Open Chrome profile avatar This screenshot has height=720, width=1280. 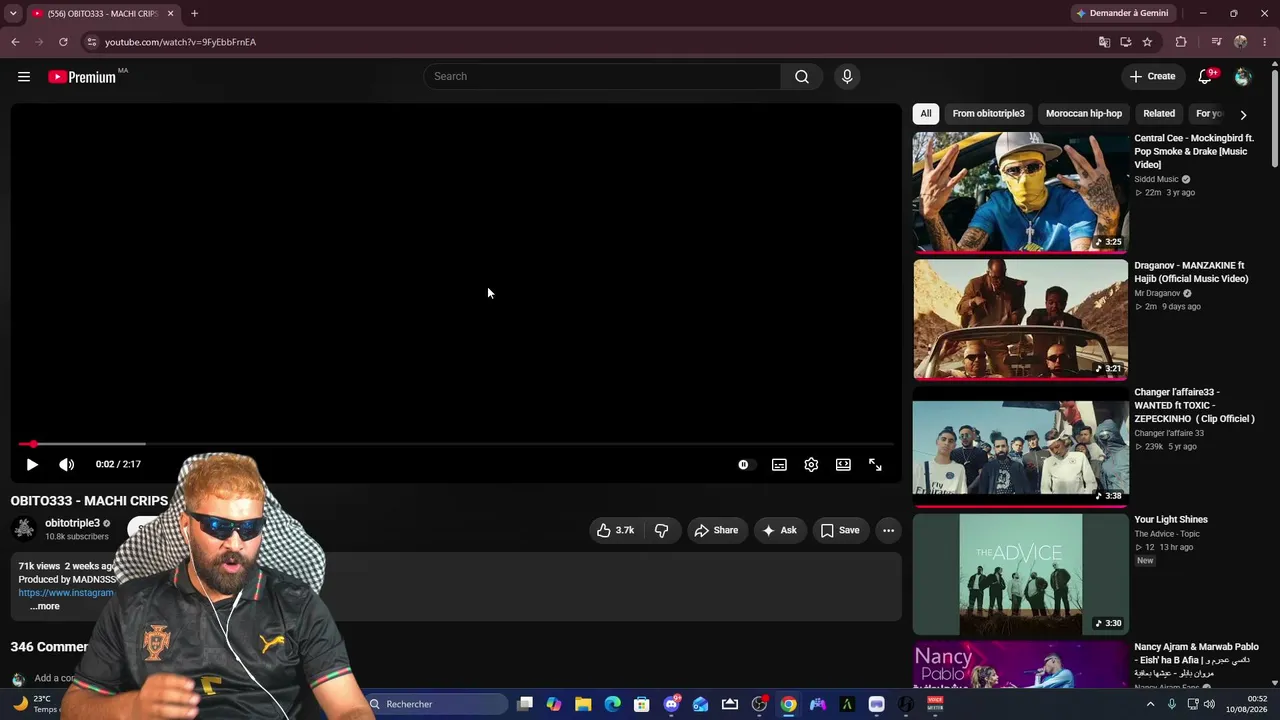(x=1241, y=42)
